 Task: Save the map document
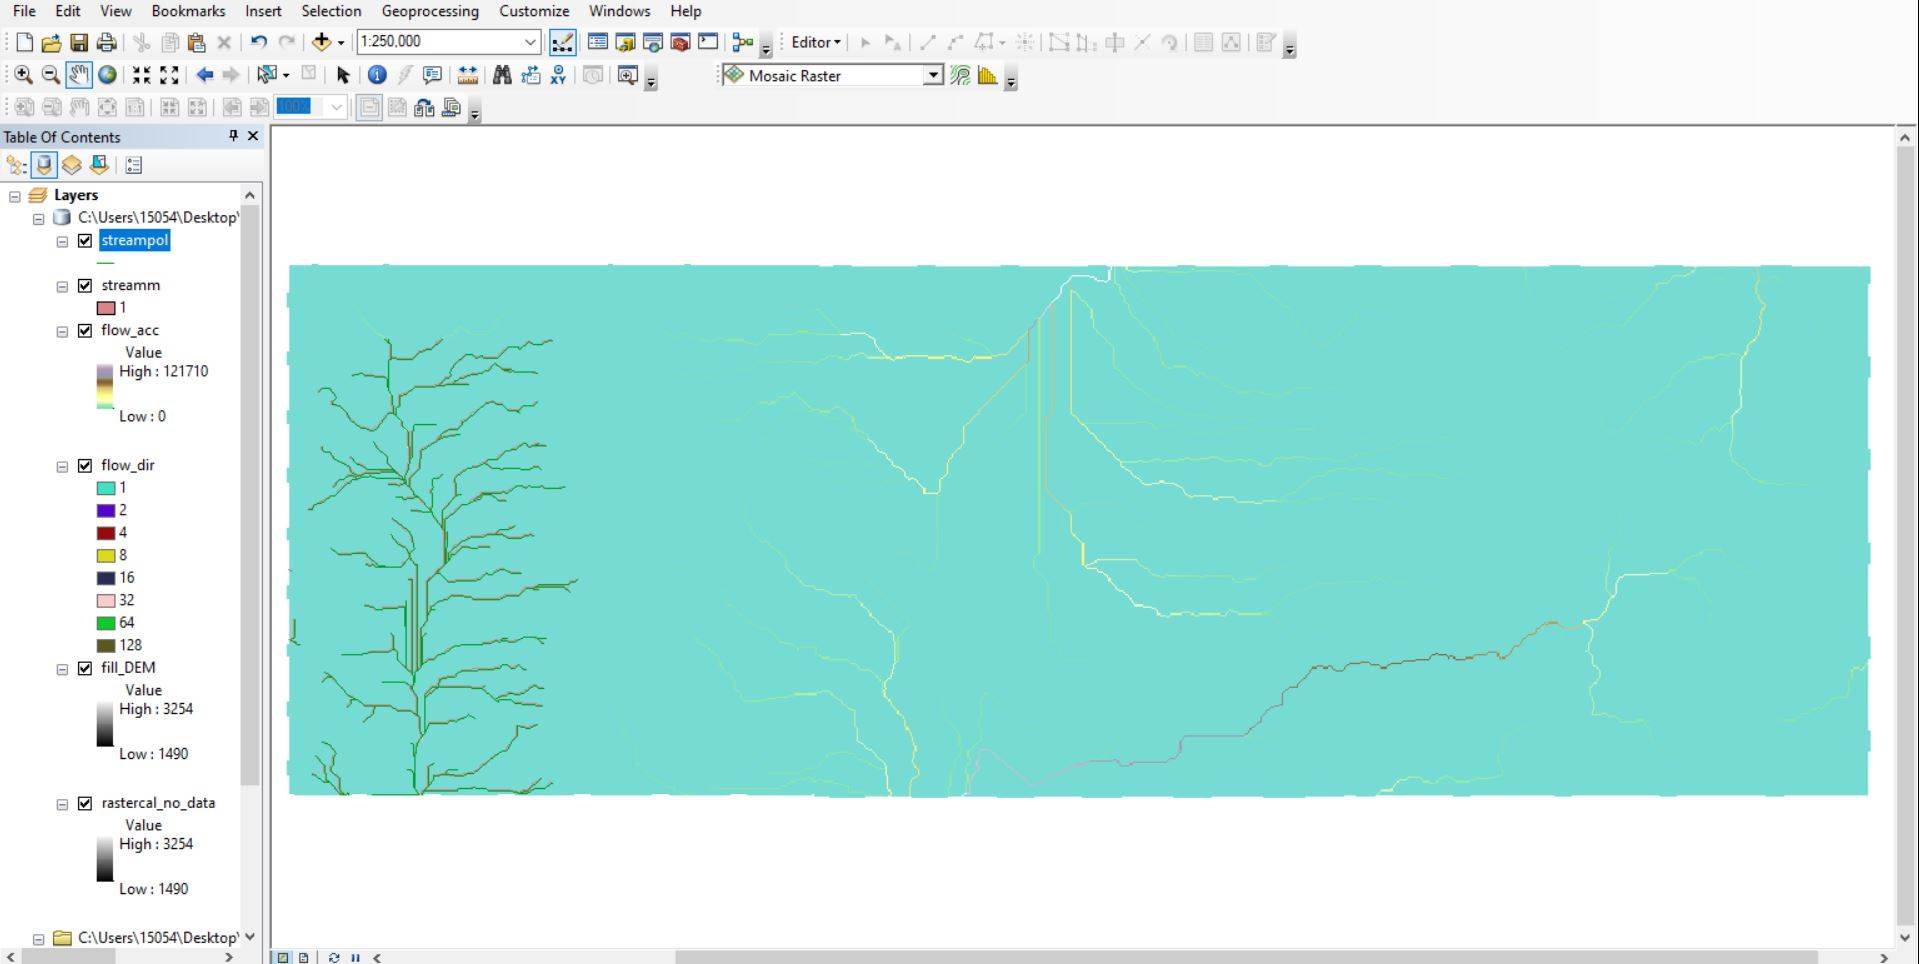pos(78,42)
